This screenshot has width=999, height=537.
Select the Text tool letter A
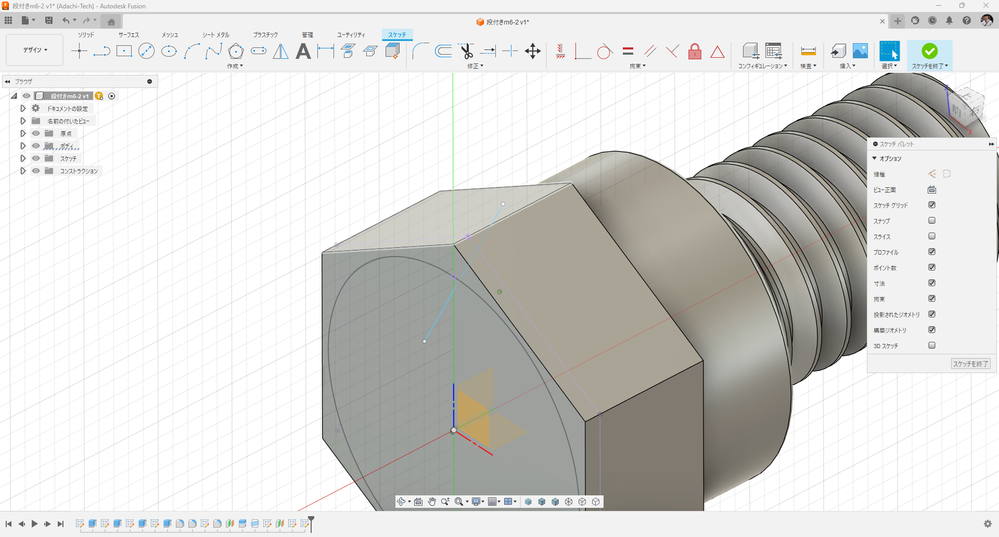tap(303, 52)
